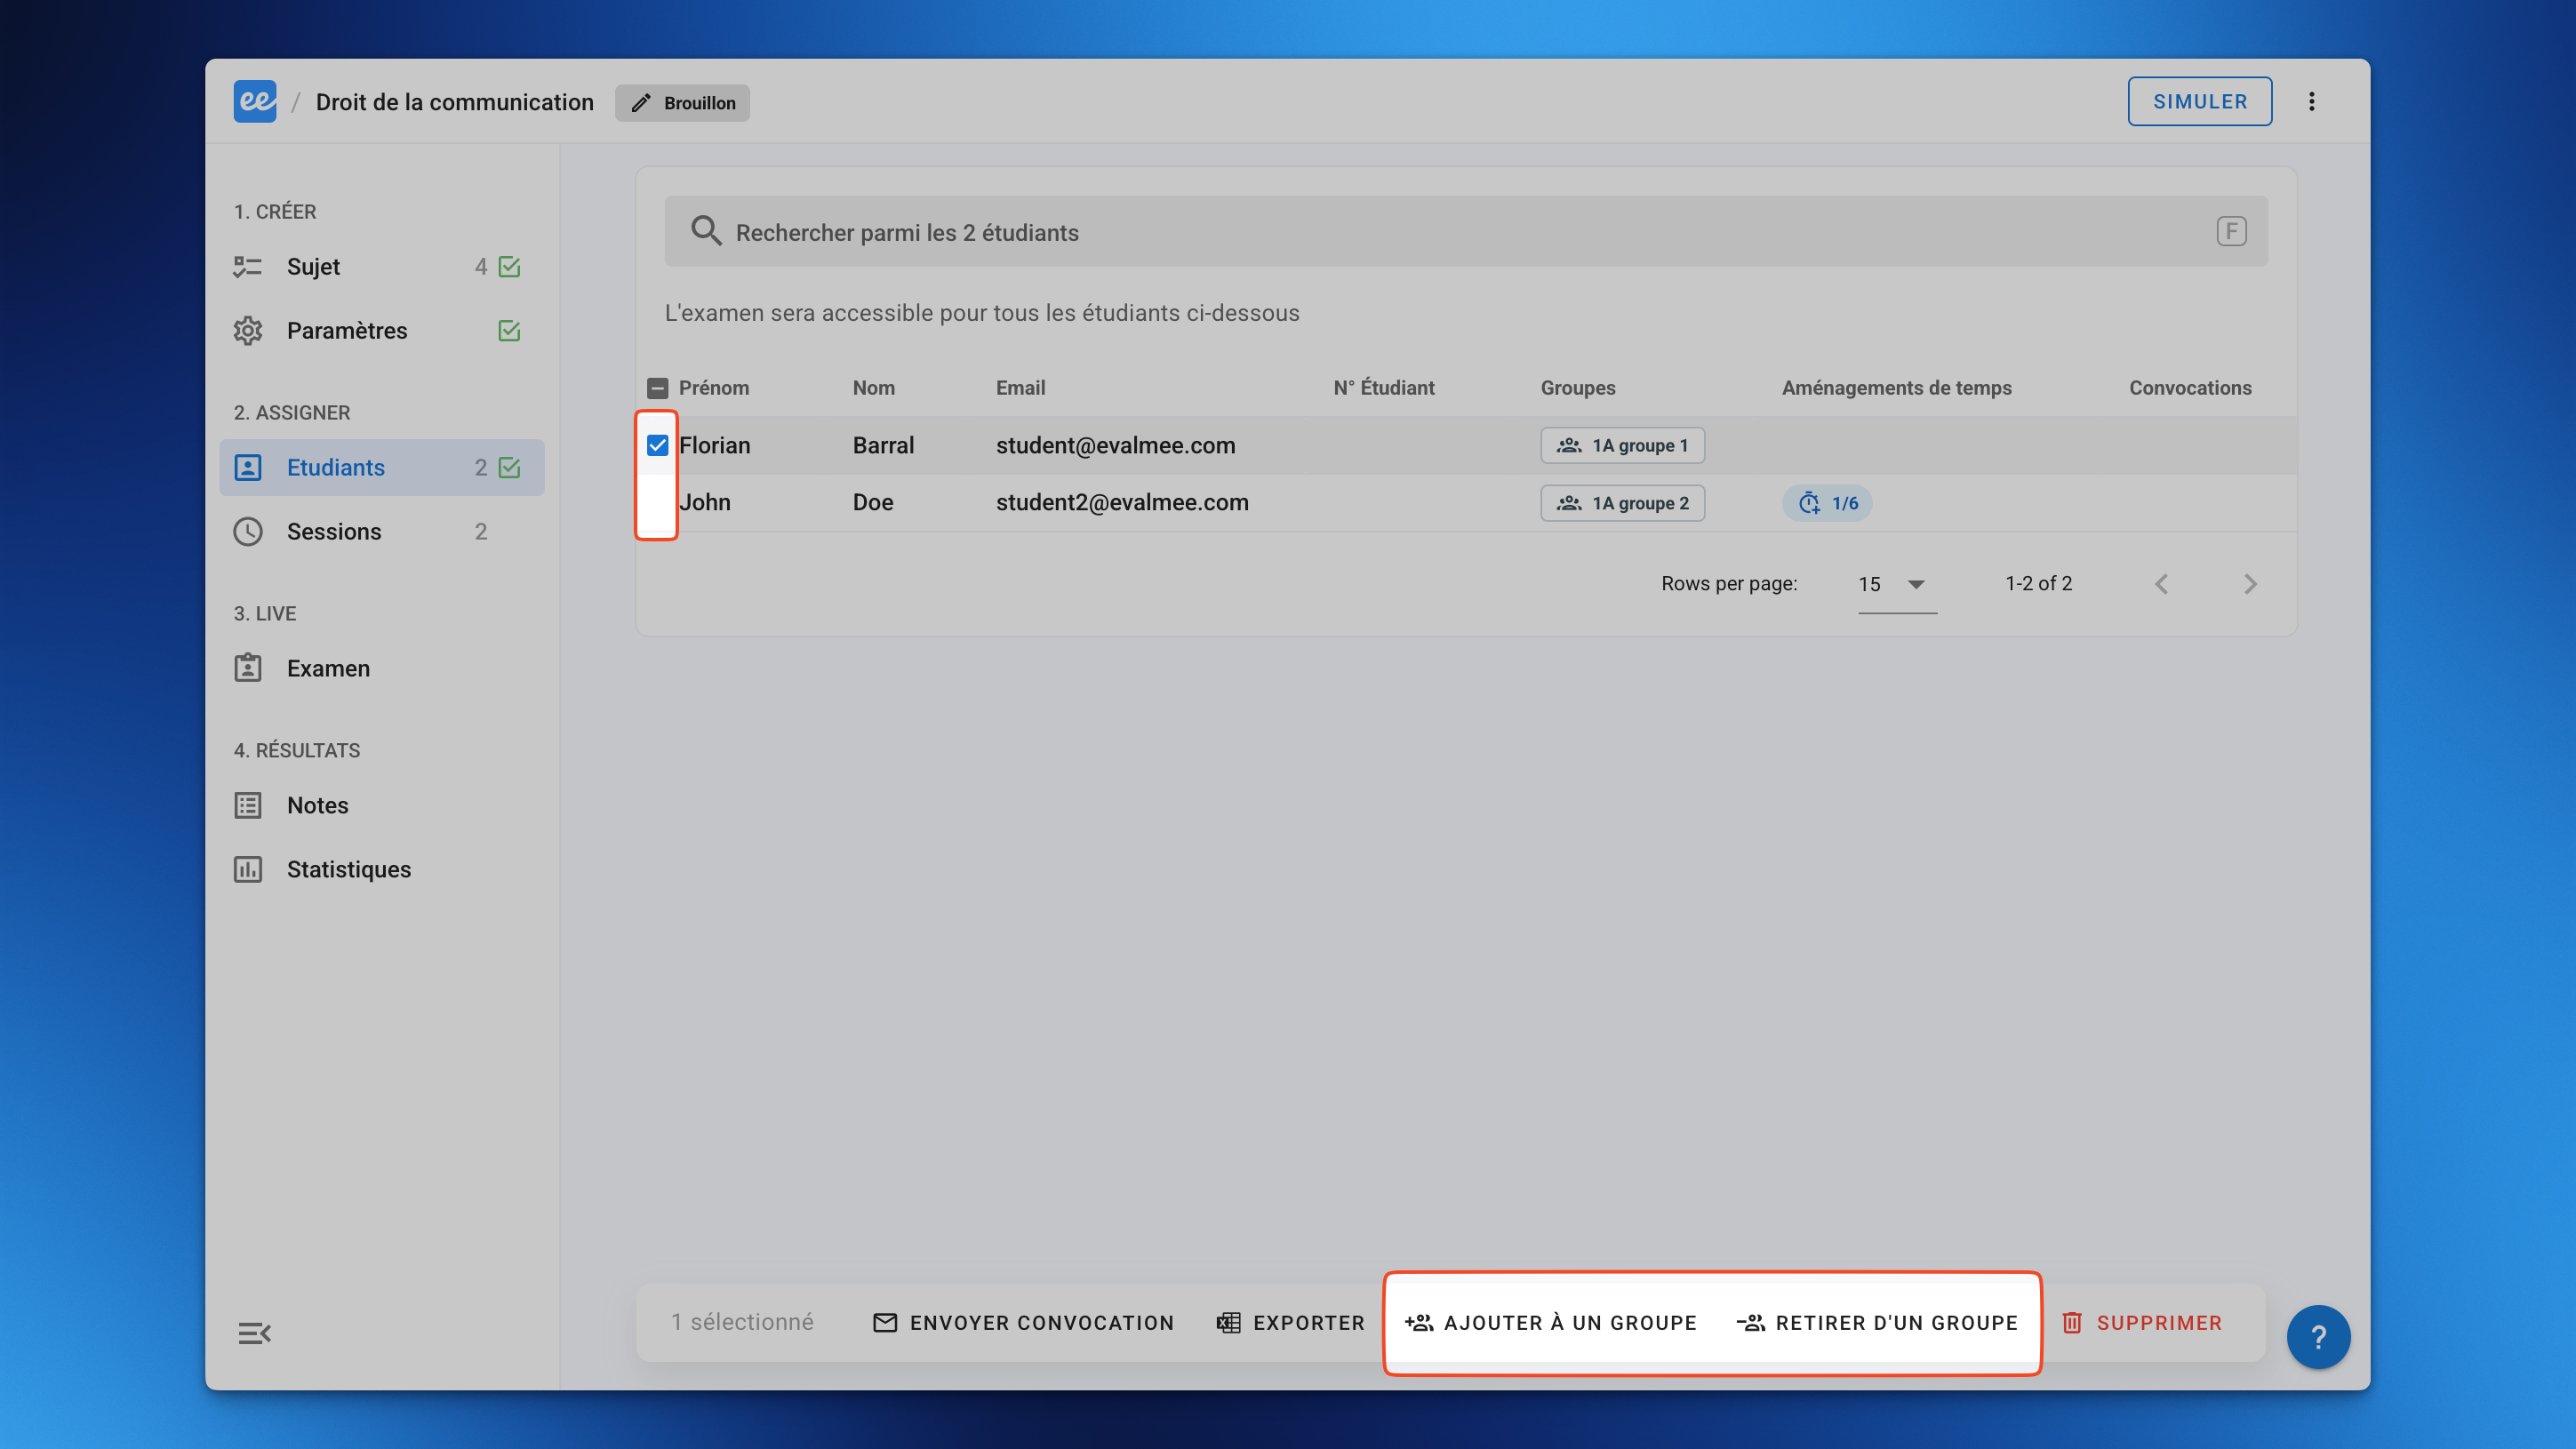Focus the student search field

click(1400, 232)
